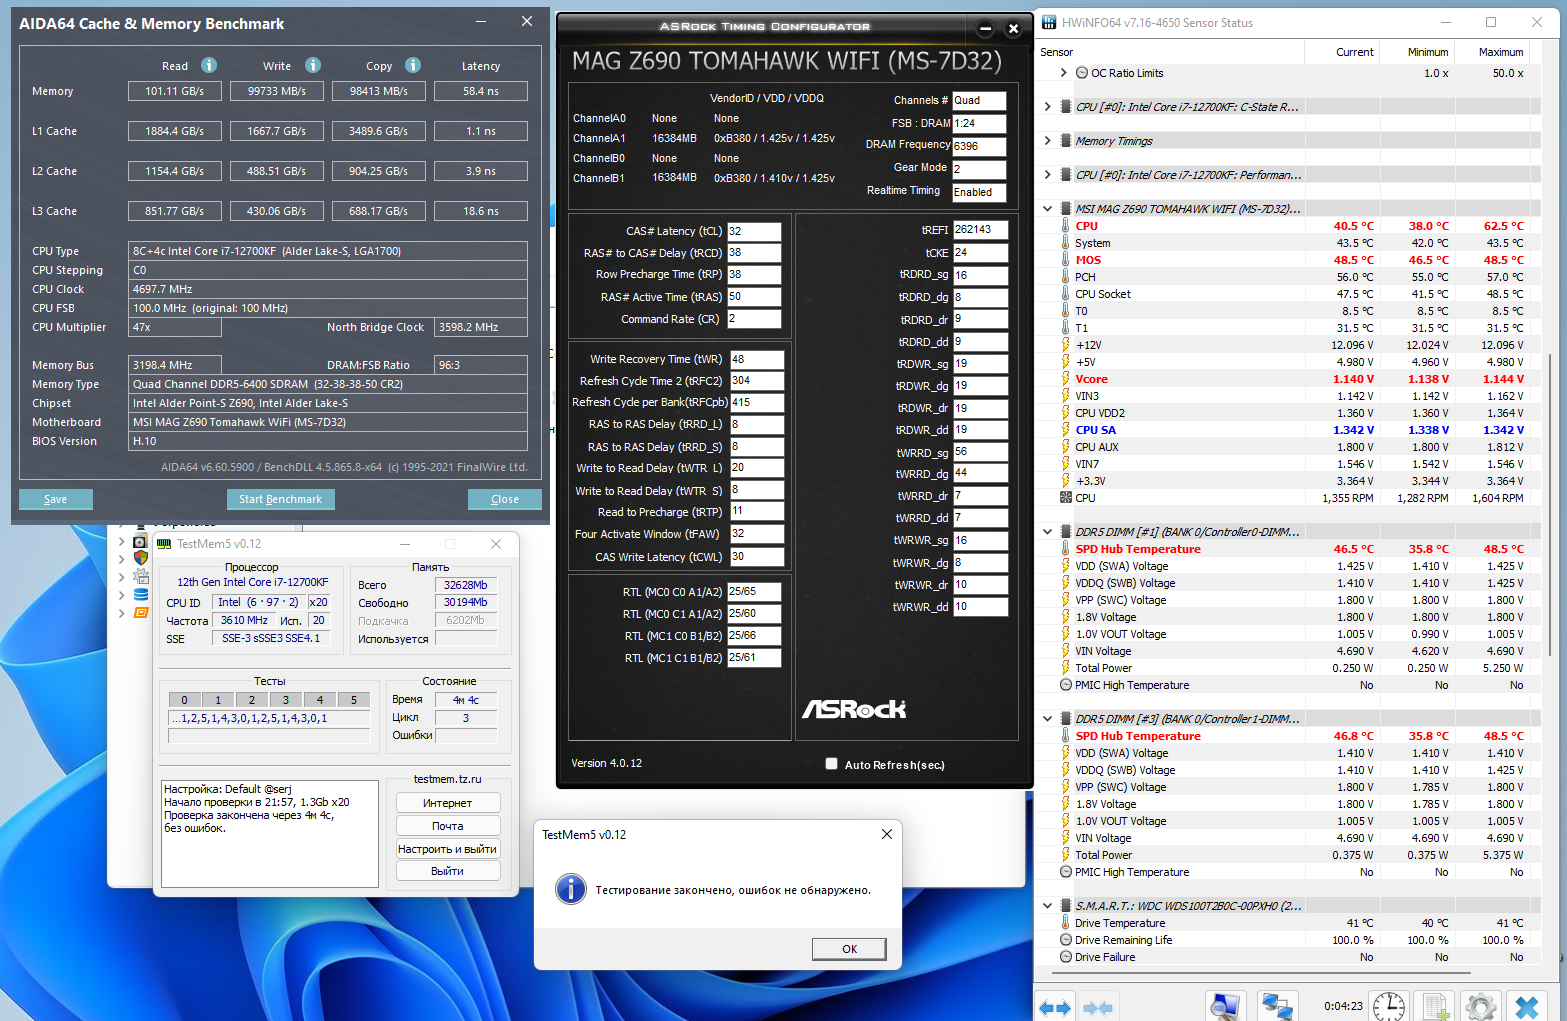The image size is (1567, 1021).
Task: Click Save in the AIDA64 benchmark window
Action: (56, 499)
